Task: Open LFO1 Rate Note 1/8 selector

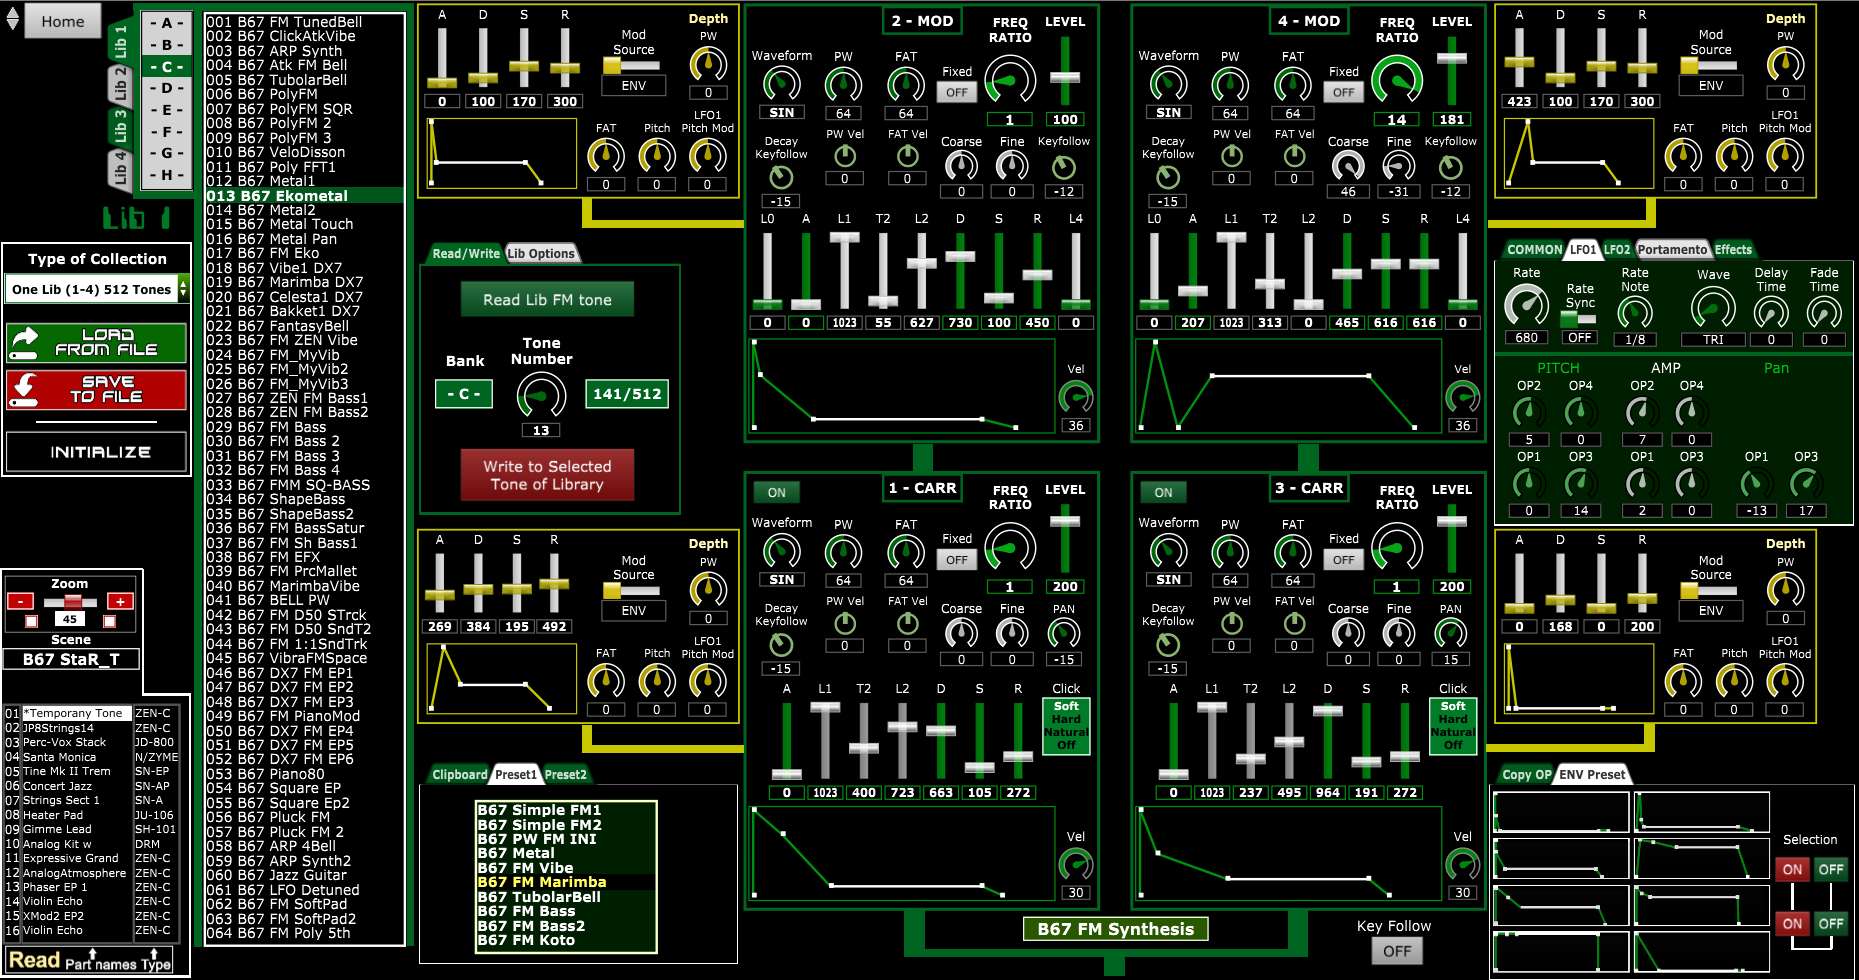Action: point(1635,339)
